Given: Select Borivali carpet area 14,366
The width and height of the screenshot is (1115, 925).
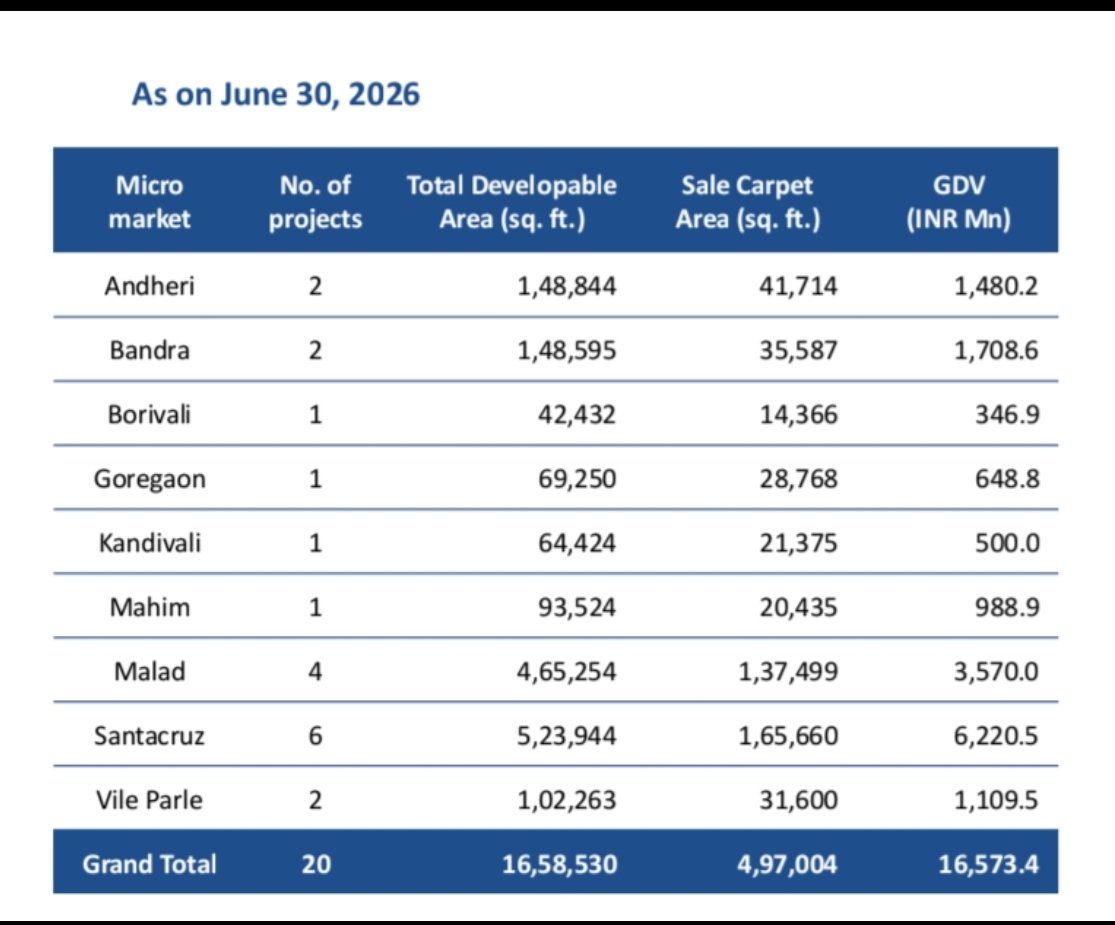Looking at the screenshot, I should click(798, 415).
